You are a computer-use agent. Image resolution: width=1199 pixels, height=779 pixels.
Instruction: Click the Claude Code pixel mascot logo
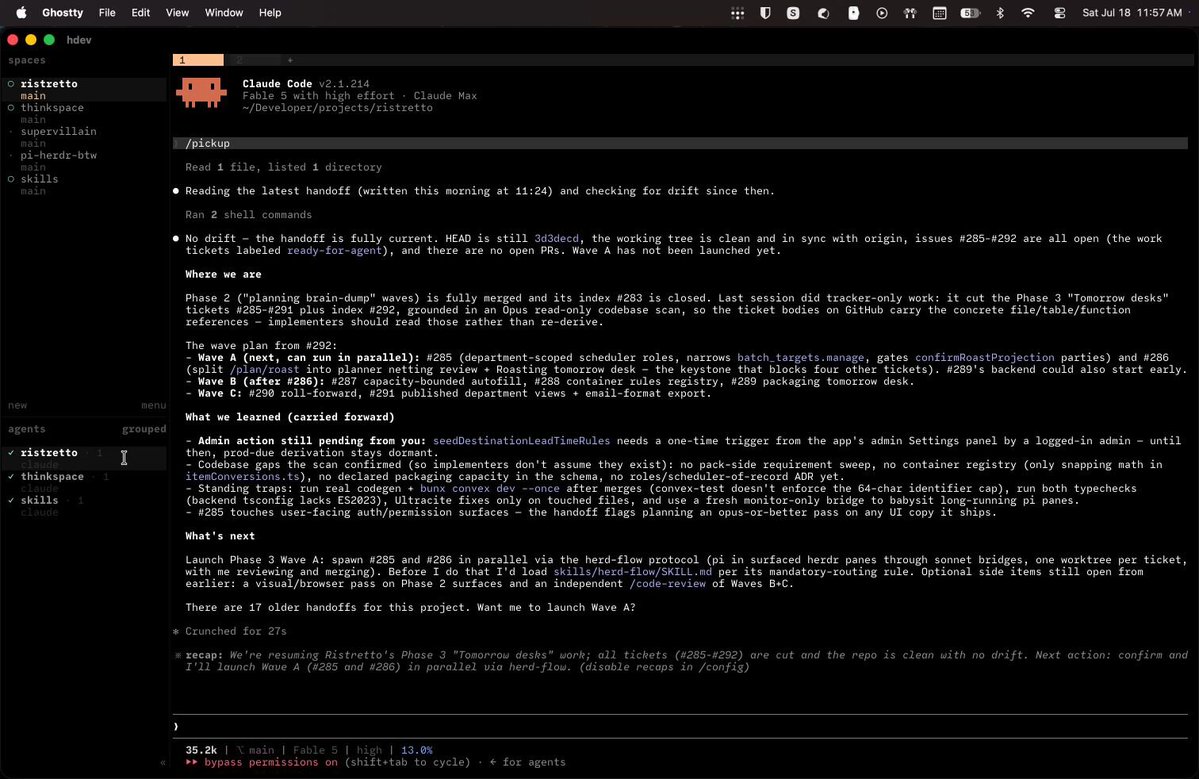tap(201, 93)
